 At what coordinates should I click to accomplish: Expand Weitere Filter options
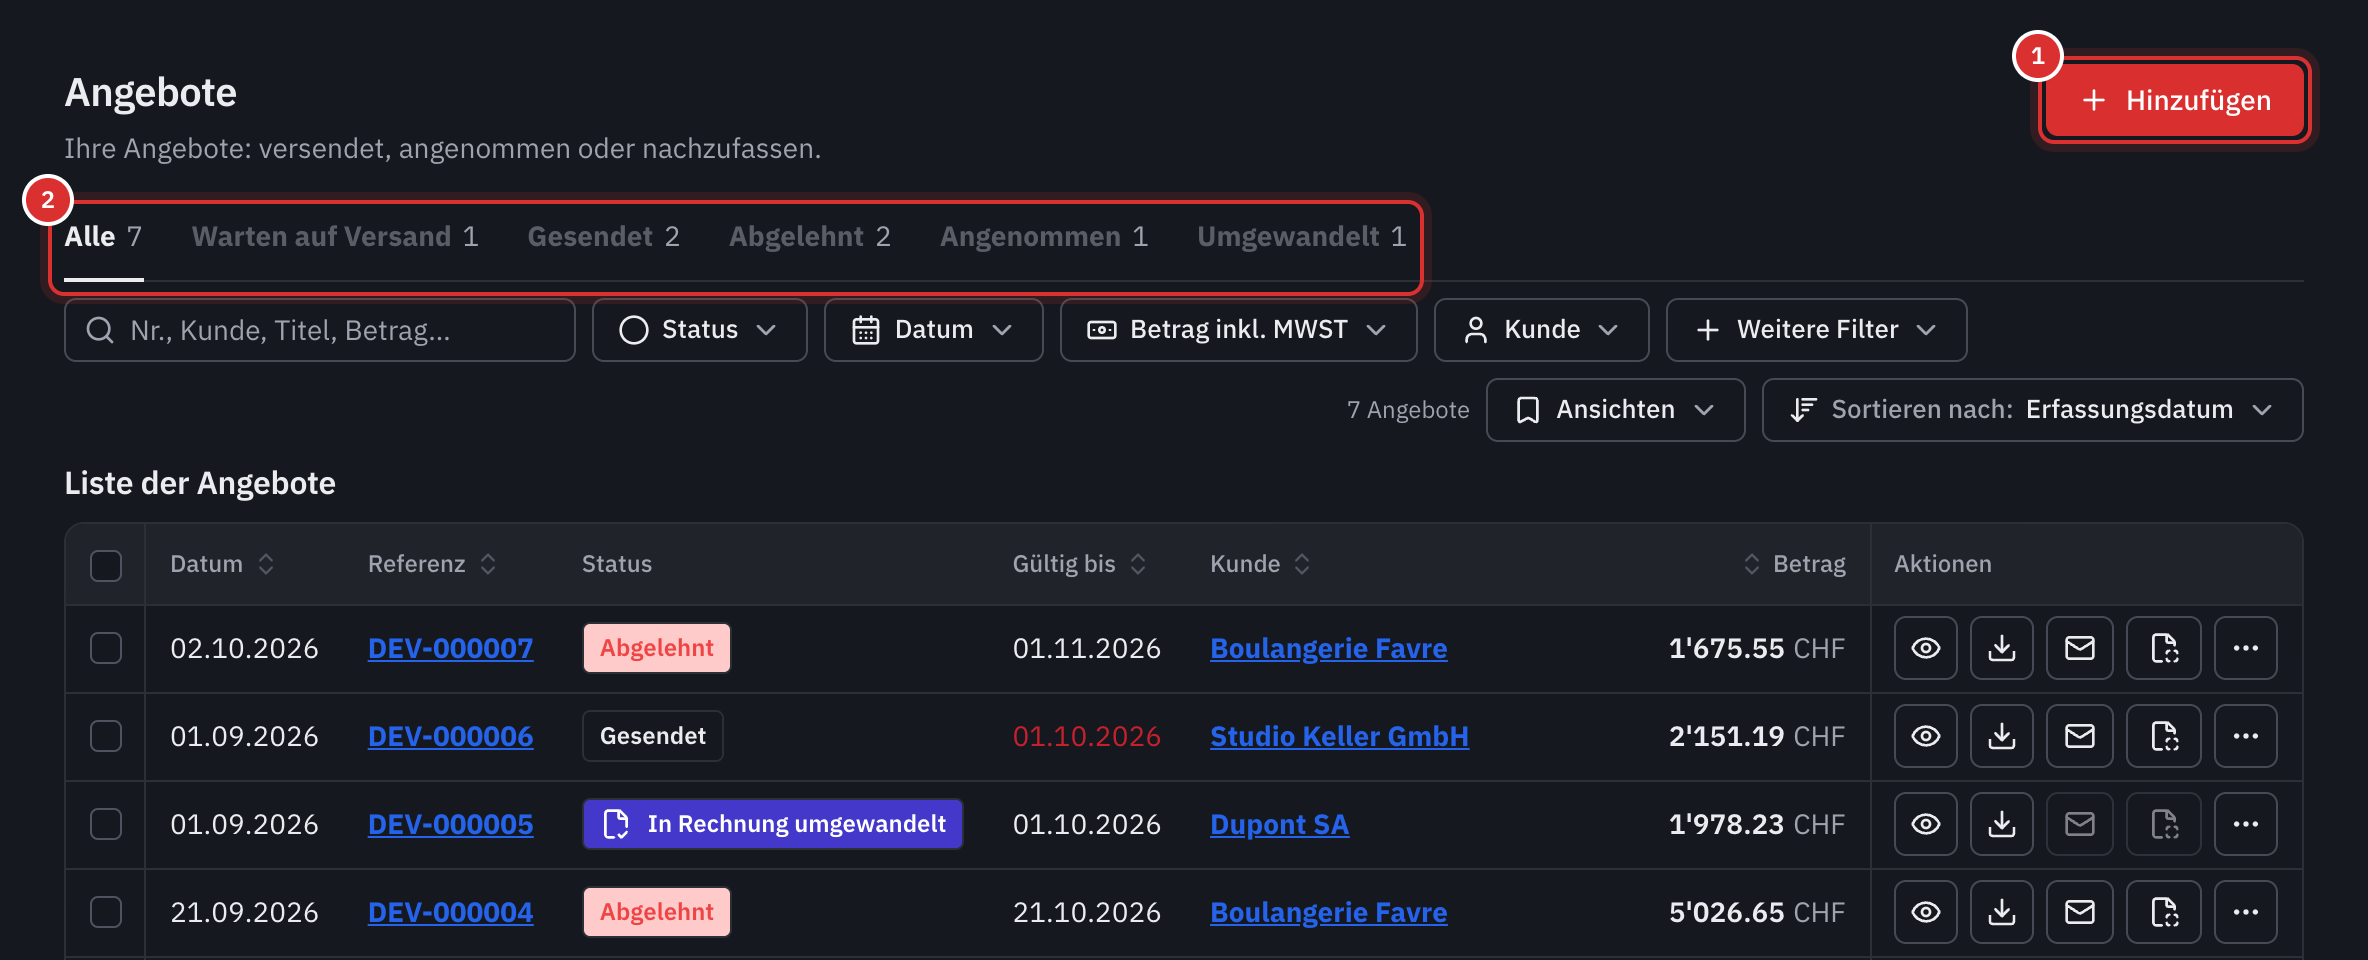(x=1816, y=330)
